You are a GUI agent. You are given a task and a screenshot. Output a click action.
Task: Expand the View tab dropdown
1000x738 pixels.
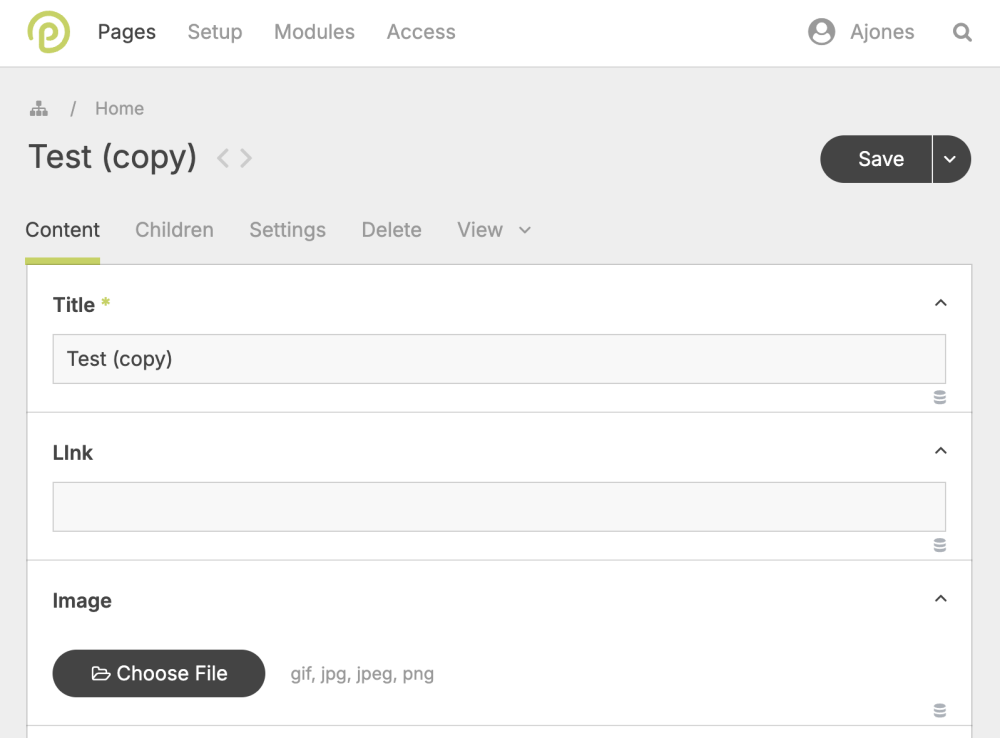(x=524, y=230)
